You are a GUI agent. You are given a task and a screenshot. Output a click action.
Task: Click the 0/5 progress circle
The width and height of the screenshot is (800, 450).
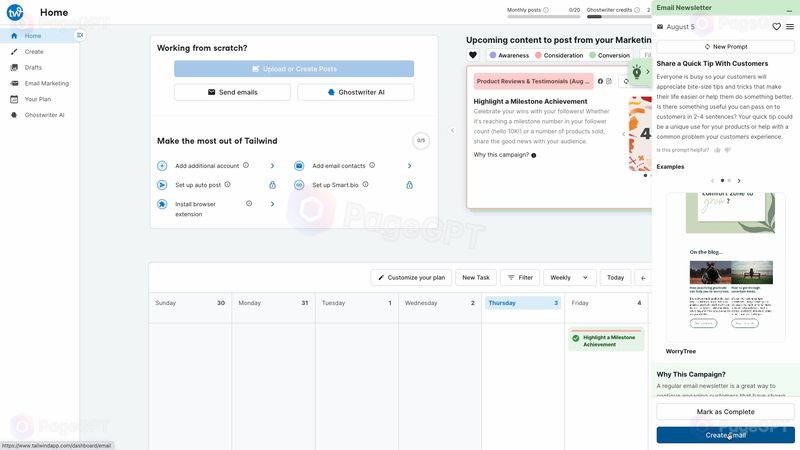[x=421, y=140]
